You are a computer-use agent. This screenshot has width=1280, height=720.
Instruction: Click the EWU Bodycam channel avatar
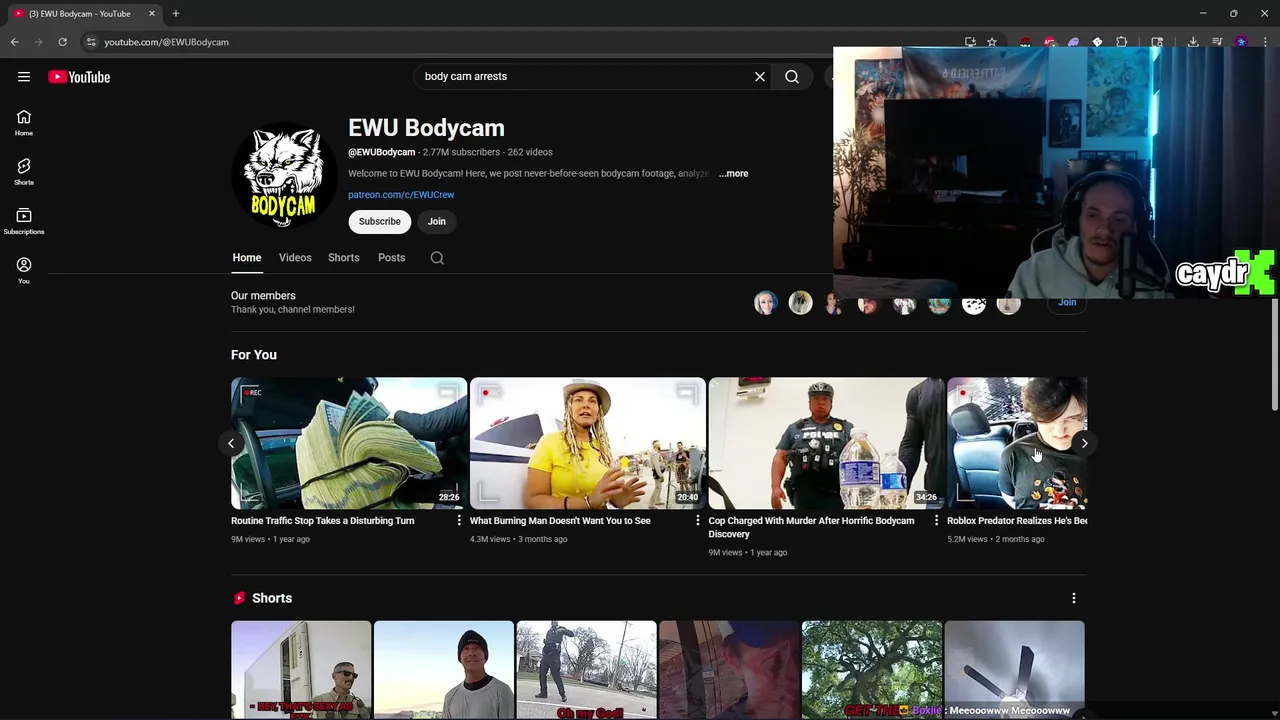[x=284, y=174]
